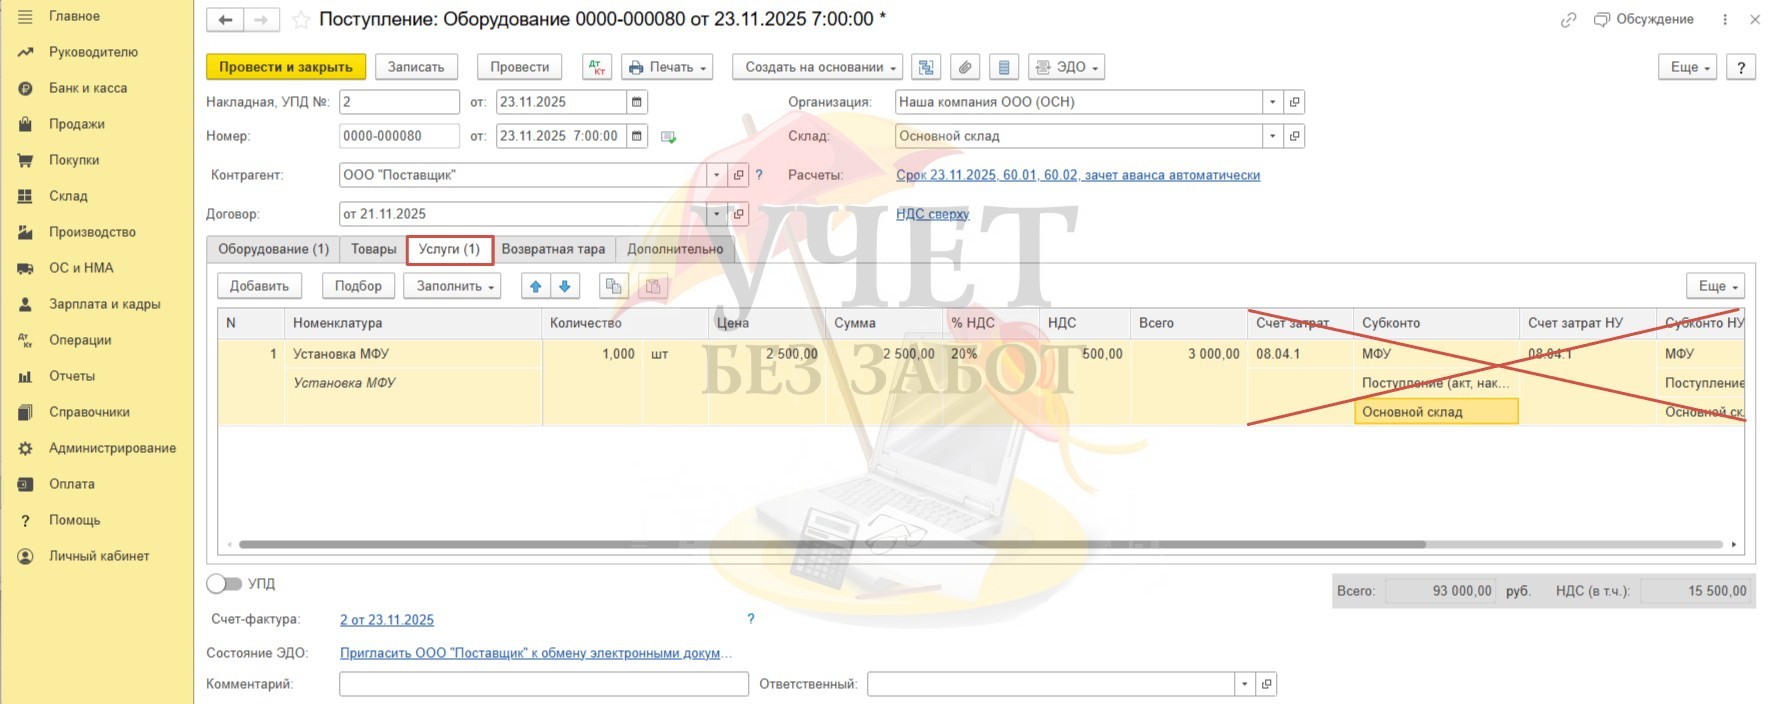Click the green posting status icon
The width and height of the screenshot is (1774, 704).
pyautogui.click(x=668, y=137)
